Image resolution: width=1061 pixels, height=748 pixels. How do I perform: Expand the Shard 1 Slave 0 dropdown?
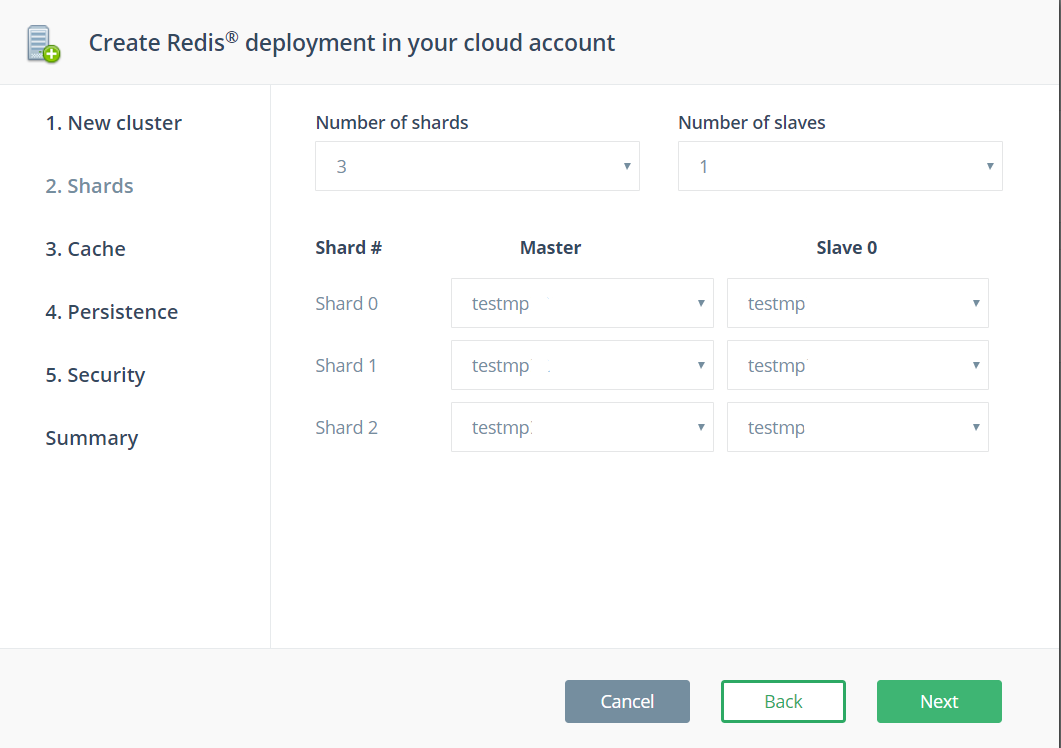coord(857,365)
